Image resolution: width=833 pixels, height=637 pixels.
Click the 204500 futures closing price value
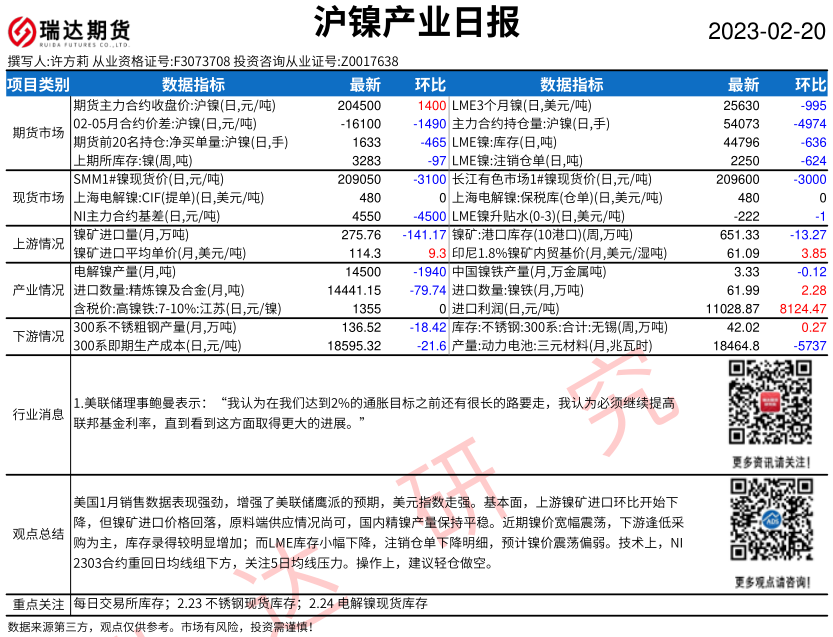click(359, 105)
